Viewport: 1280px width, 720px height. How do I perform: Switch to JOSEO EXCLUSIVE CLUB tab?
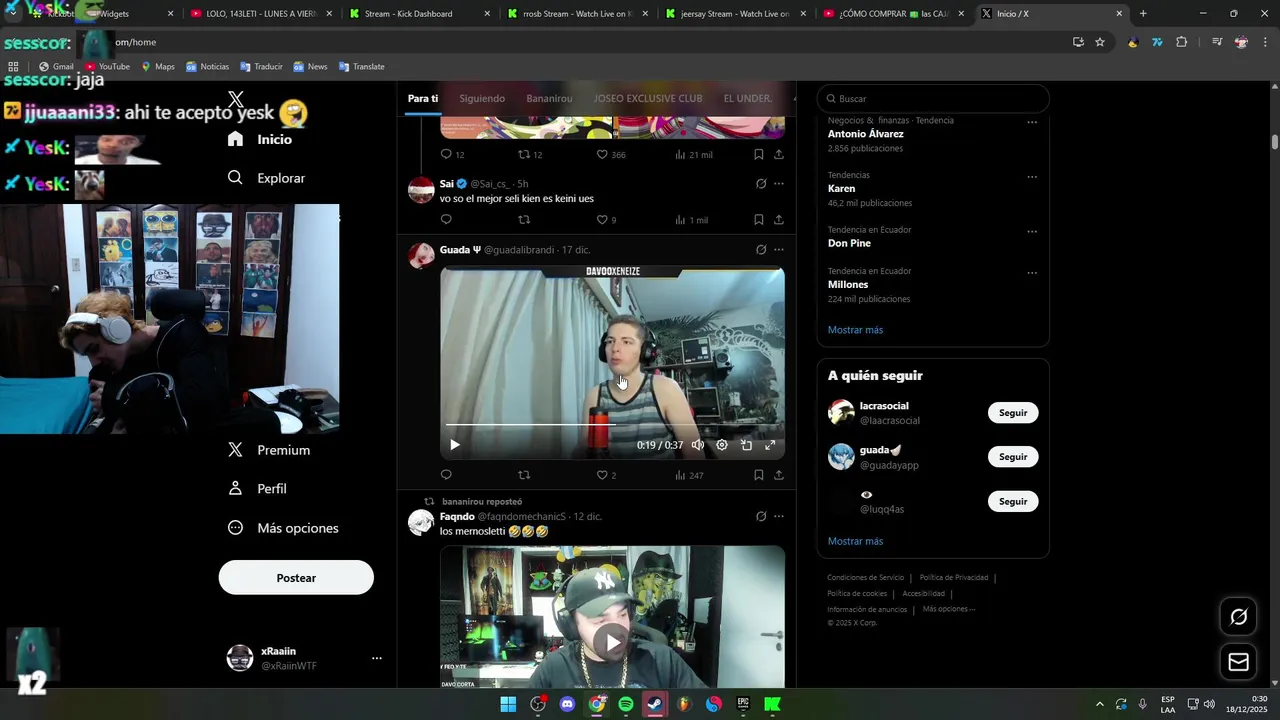point(648,99)
